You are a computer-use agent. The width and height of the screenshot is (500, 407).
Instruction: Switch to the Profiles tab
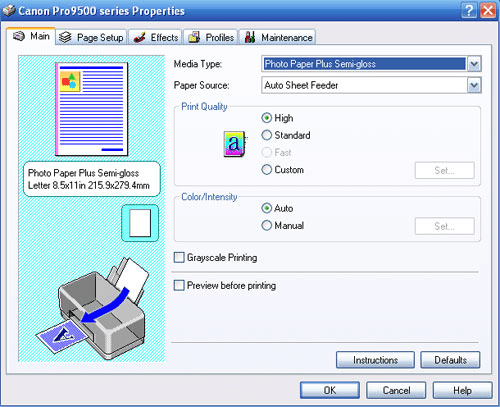tap(211, 37)
